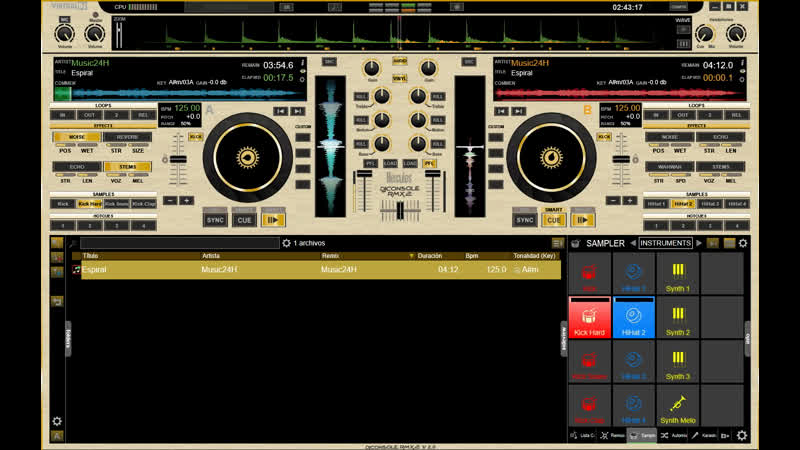Jump to next track on deck B

tap(518, 111)
